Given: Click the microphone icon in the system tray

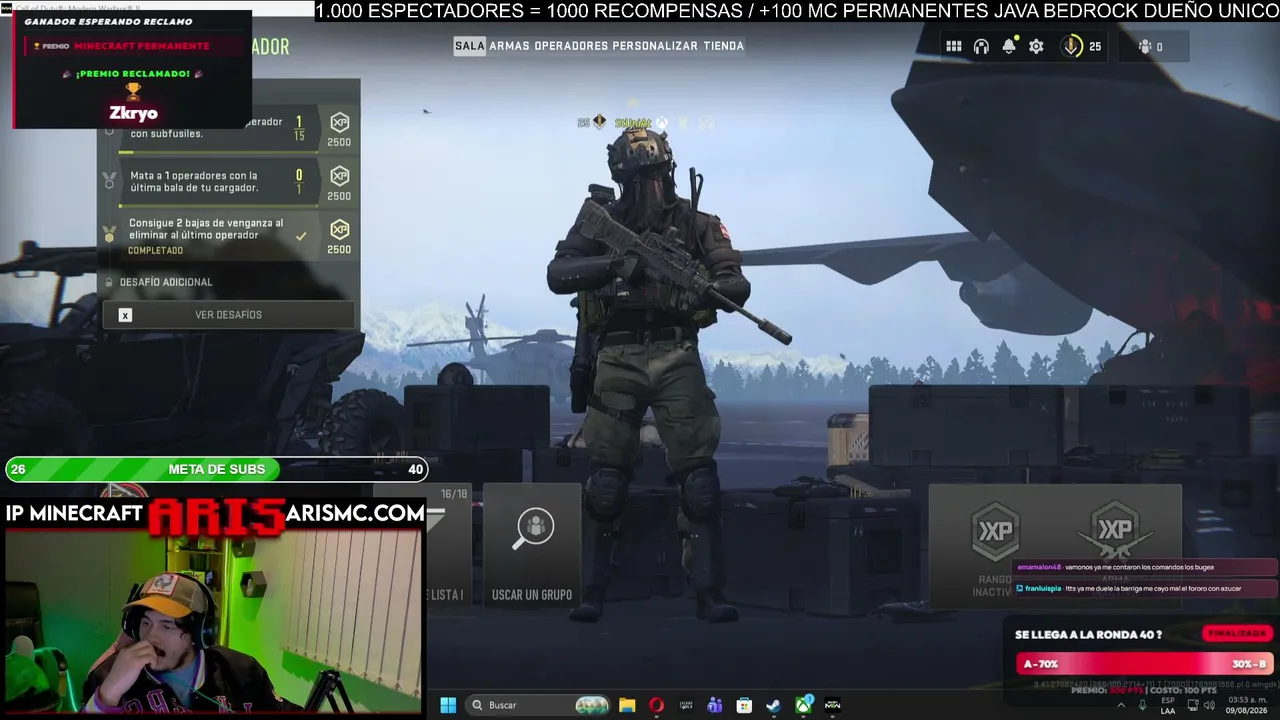Looking at the screenshot, I should click(x=1142, y=705).
